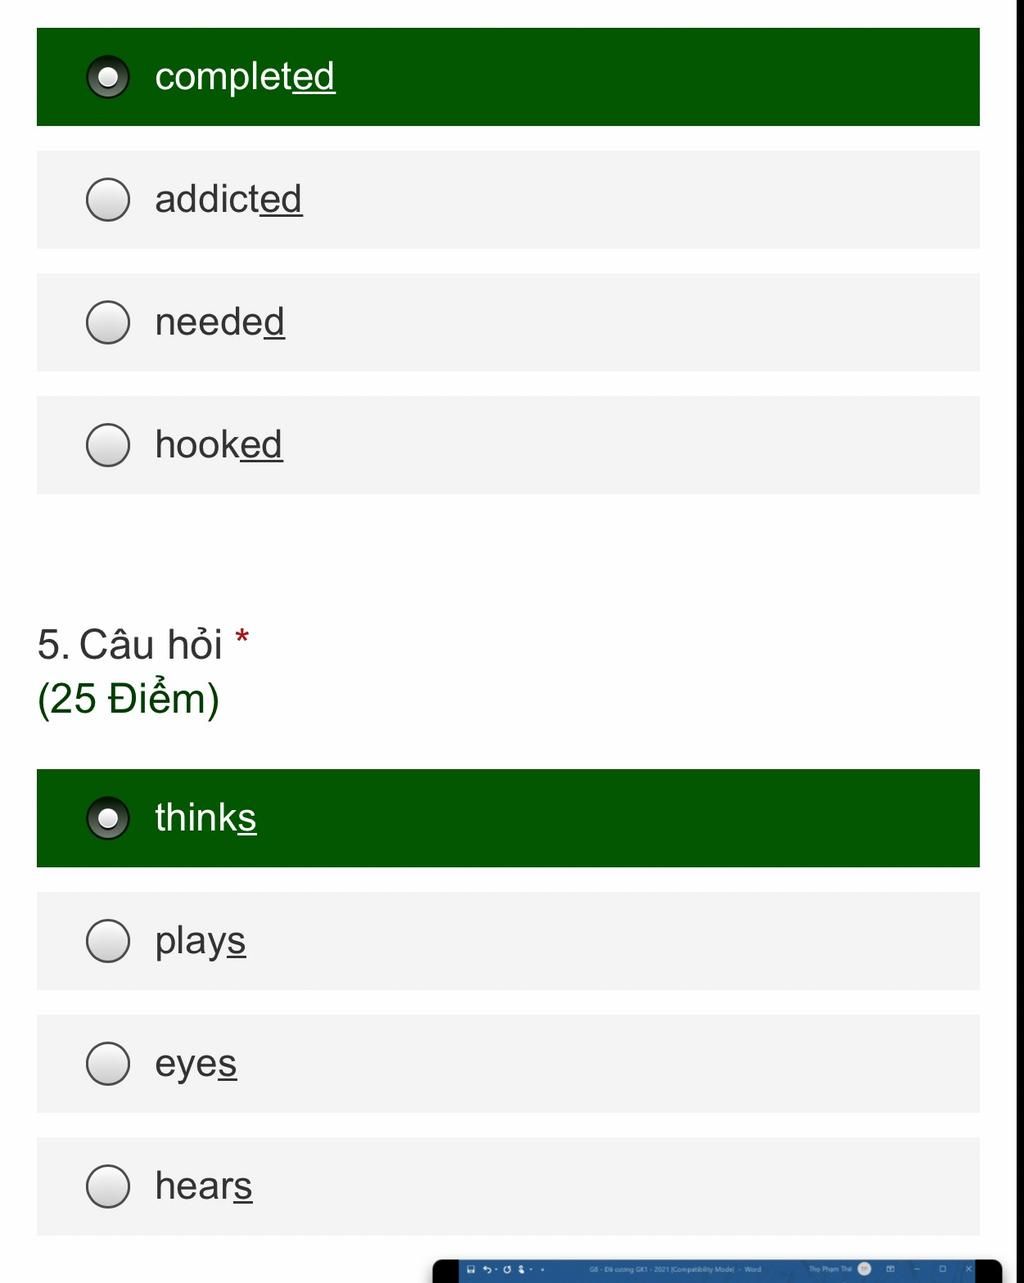Pick the 'hooked' answer choice
This screenshot has width=1024, height=1283.
coord(508,445)
